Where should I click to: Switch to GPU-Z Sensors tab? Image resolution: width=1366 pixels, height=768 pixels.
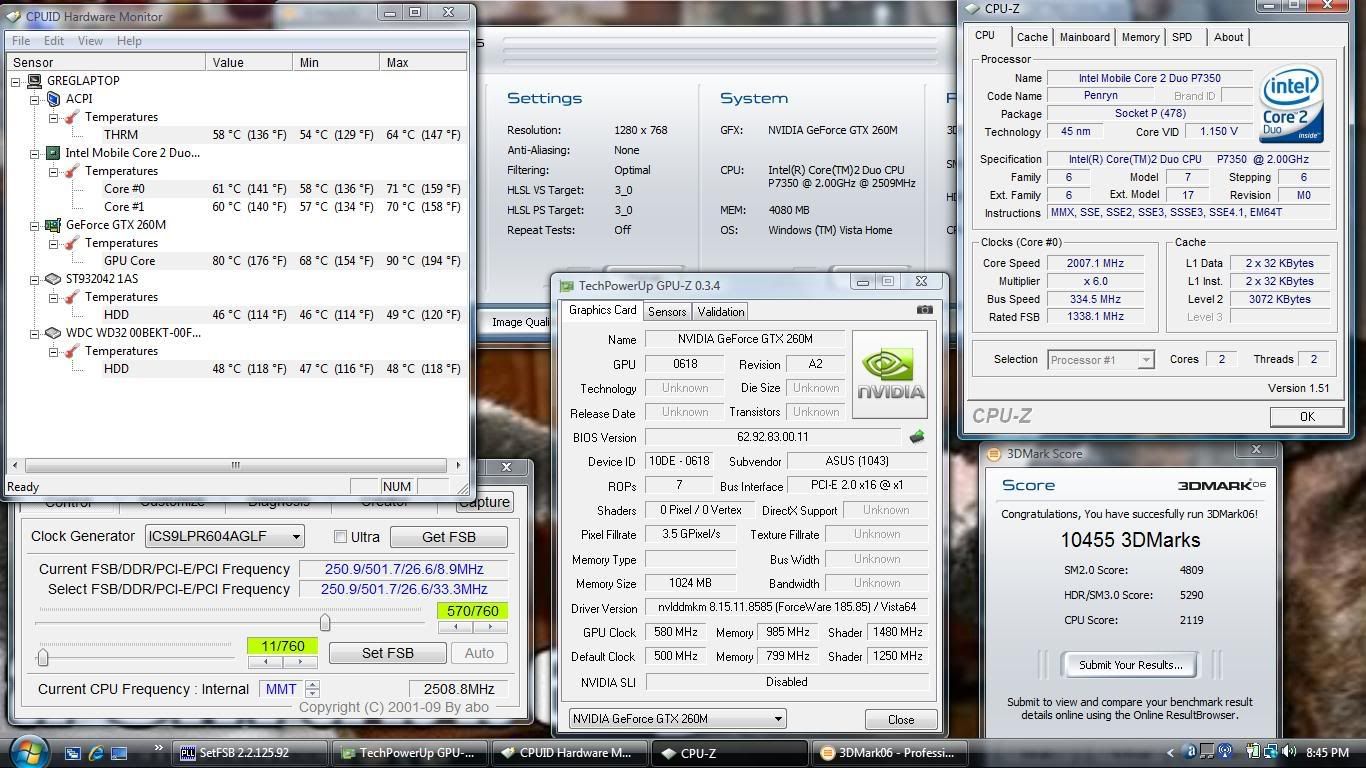tap(667, 311)
